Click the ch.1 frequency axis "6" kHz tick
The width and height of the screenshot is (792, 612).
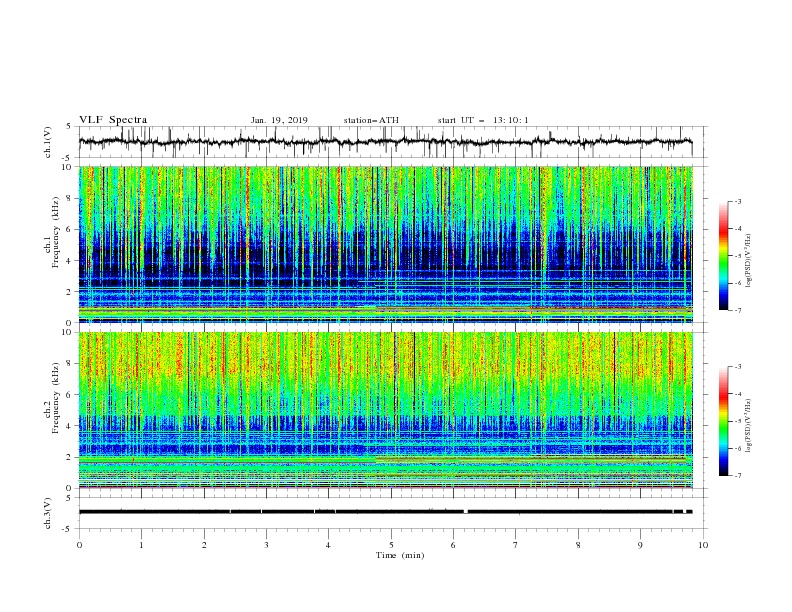pyautogui.click(x=70, y=229)
